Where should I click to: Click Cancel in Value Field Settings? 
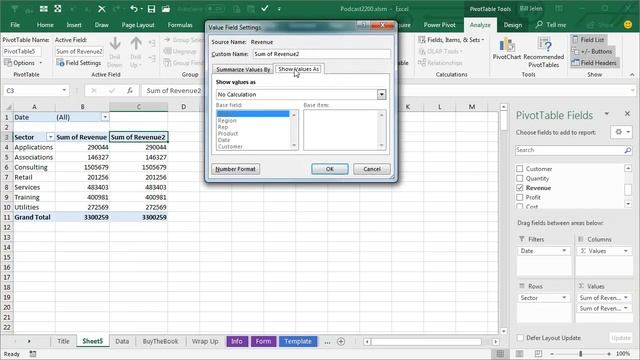pos(372,169)
